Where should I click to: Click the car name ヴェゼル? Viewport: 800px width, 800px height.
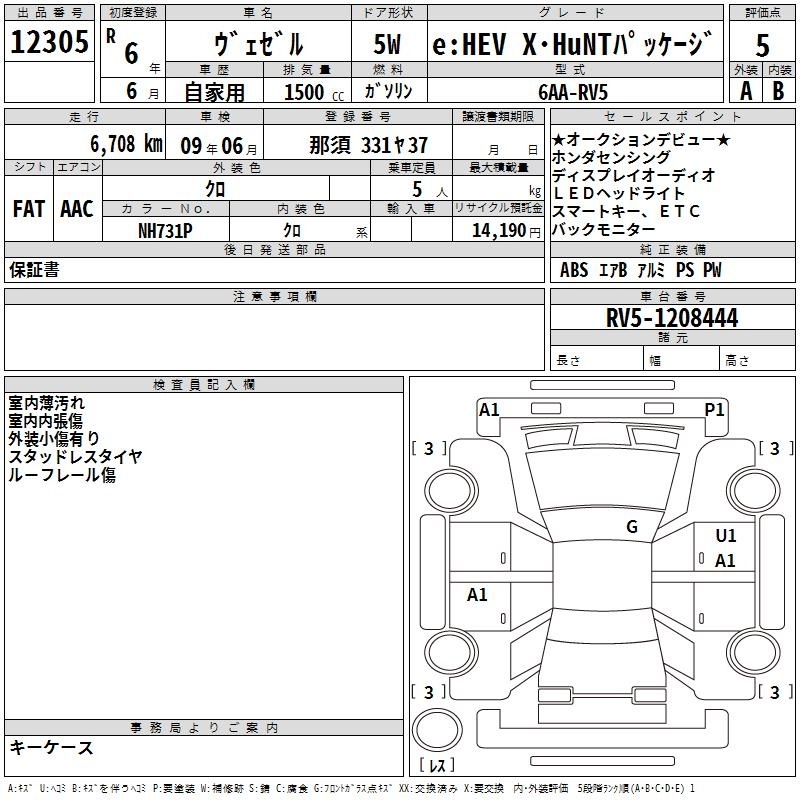coord(258,43)
